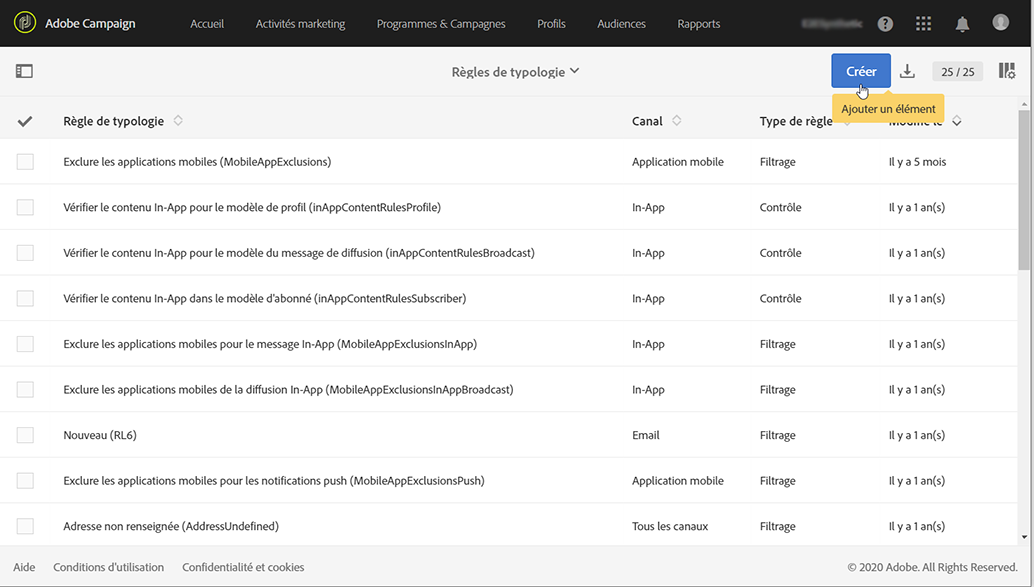Viewport: 1034px width, 587px height.
Task: Open the user profile avatar
Action: tap(1001, 23)
